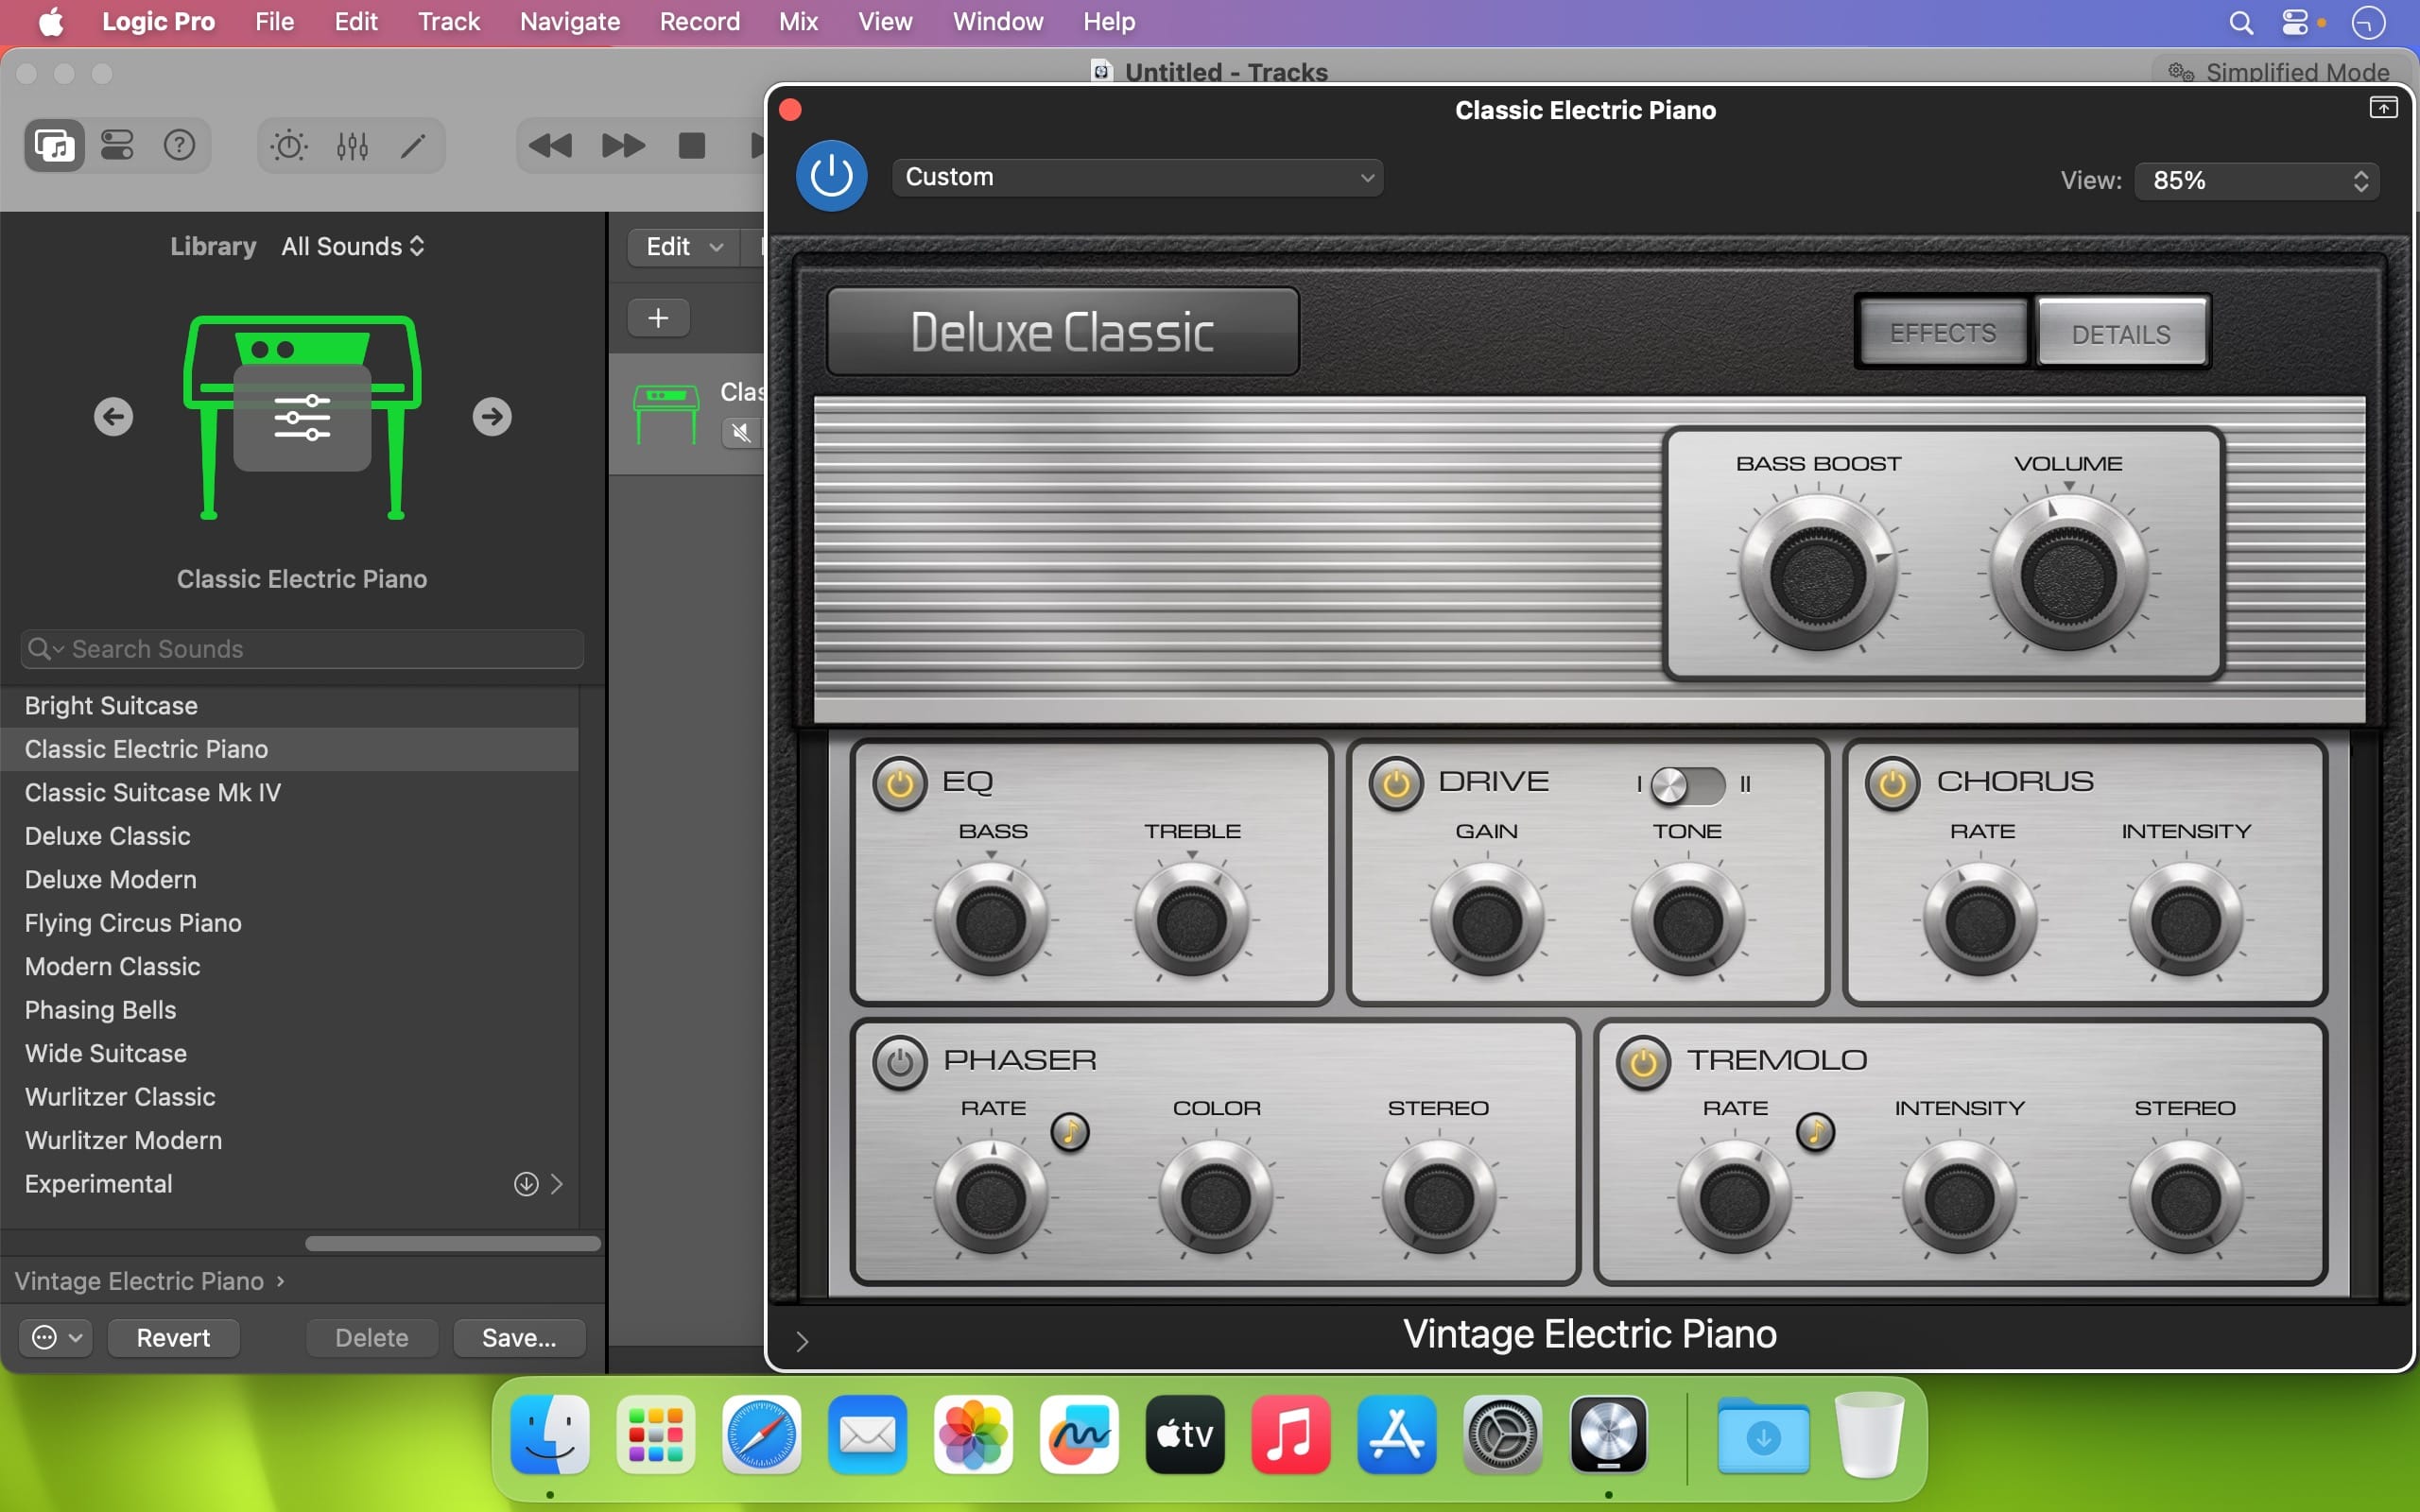The image size is (2420, 1512).
Task: Toggle the Chorus power button
Action: [1892, 783]
